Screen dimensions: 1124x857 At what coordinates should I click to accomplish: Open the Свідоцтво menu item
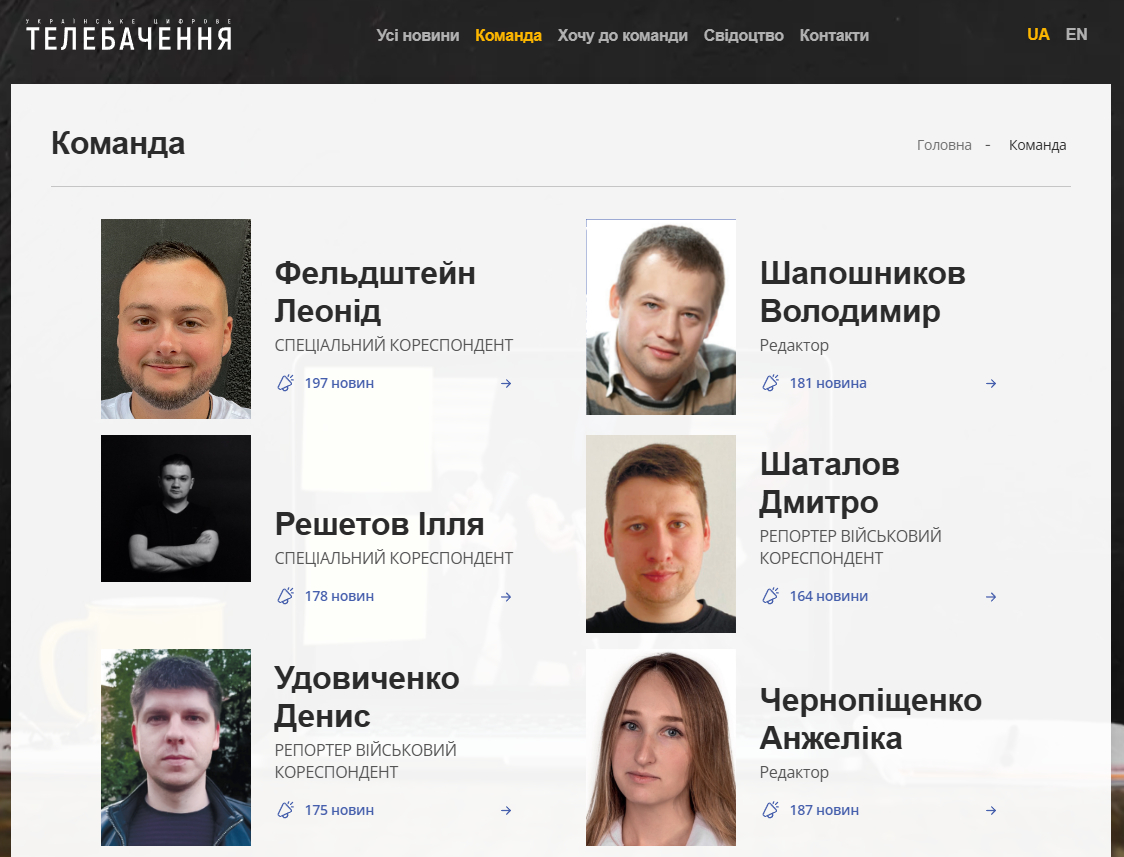click(743, 35)
